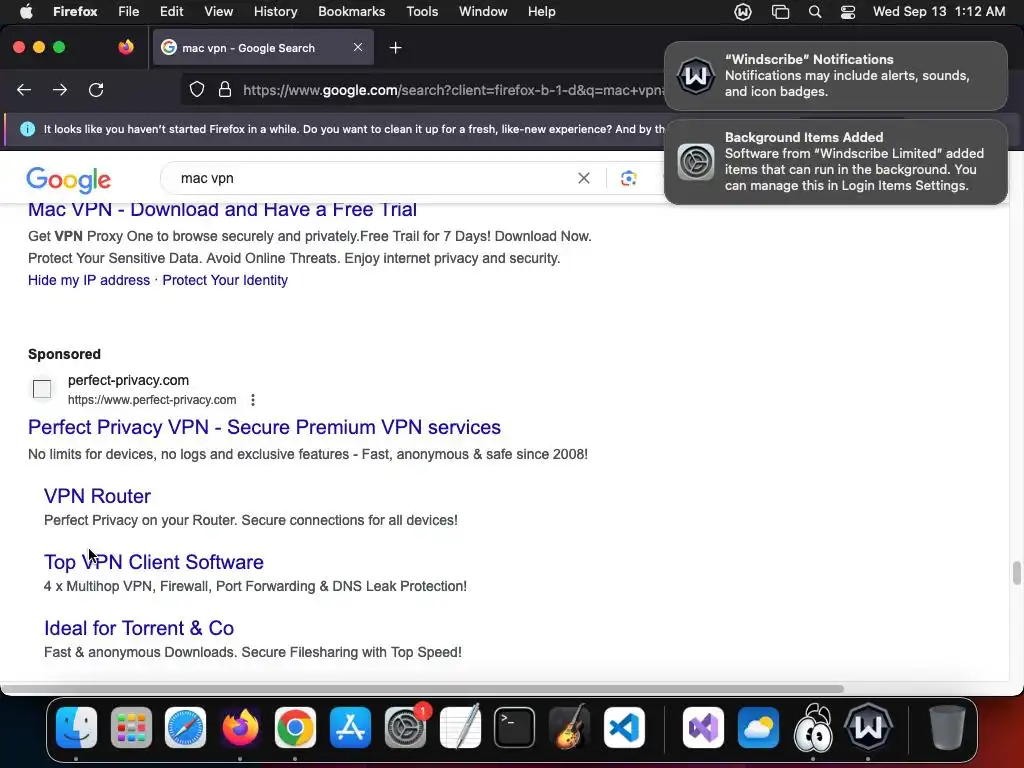Open the Edit menu
Screen dimensions: 1024x768
point(172,11)
